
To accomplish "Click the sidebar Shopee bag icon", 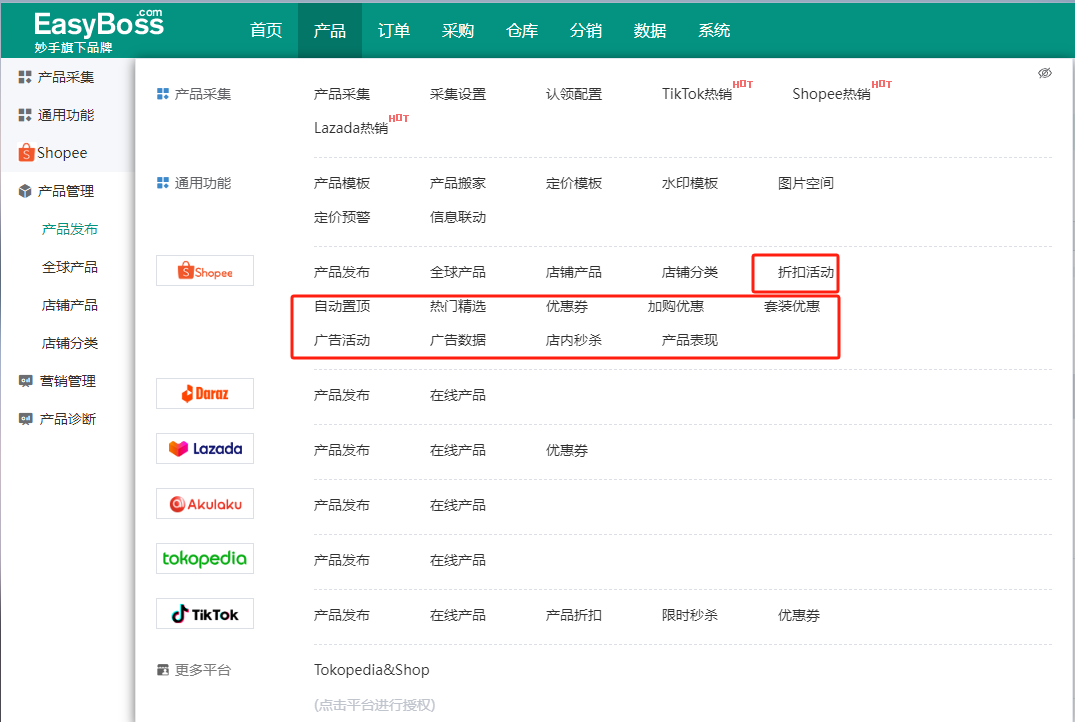I will [x=26, y=152].
